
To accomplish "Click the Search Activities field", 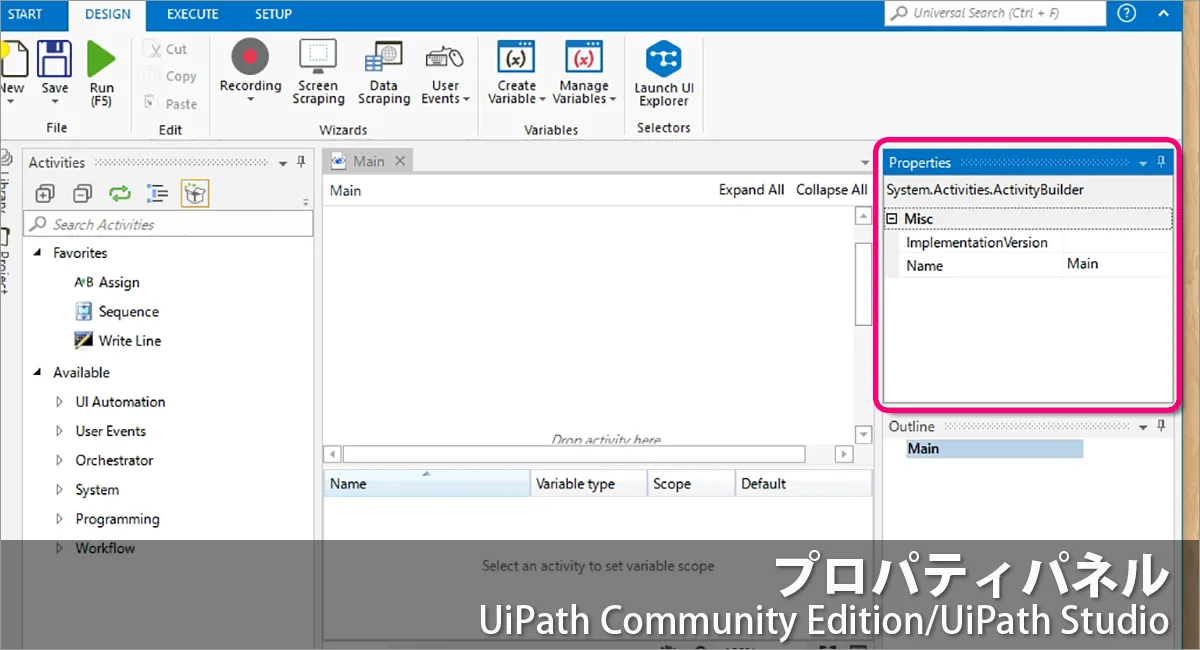I will coord(168,224).
